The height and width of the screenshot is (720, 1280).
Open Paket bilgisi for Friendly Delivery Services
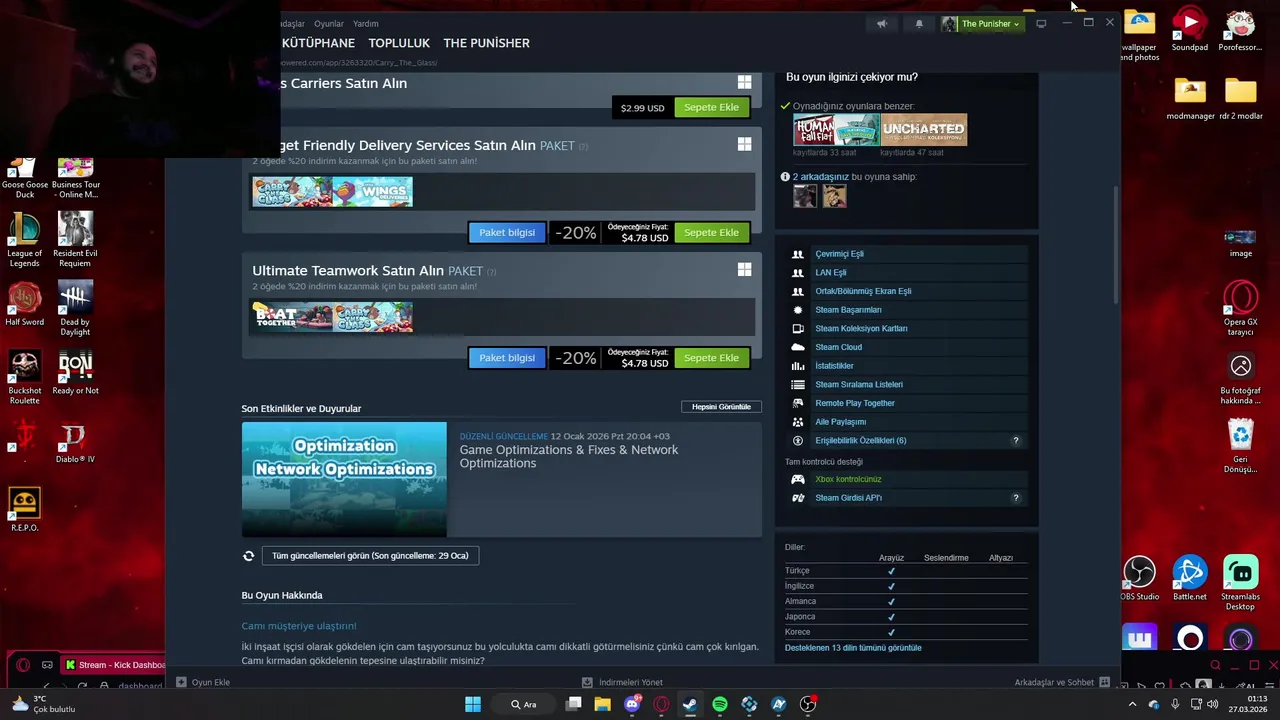coord(507,232)
